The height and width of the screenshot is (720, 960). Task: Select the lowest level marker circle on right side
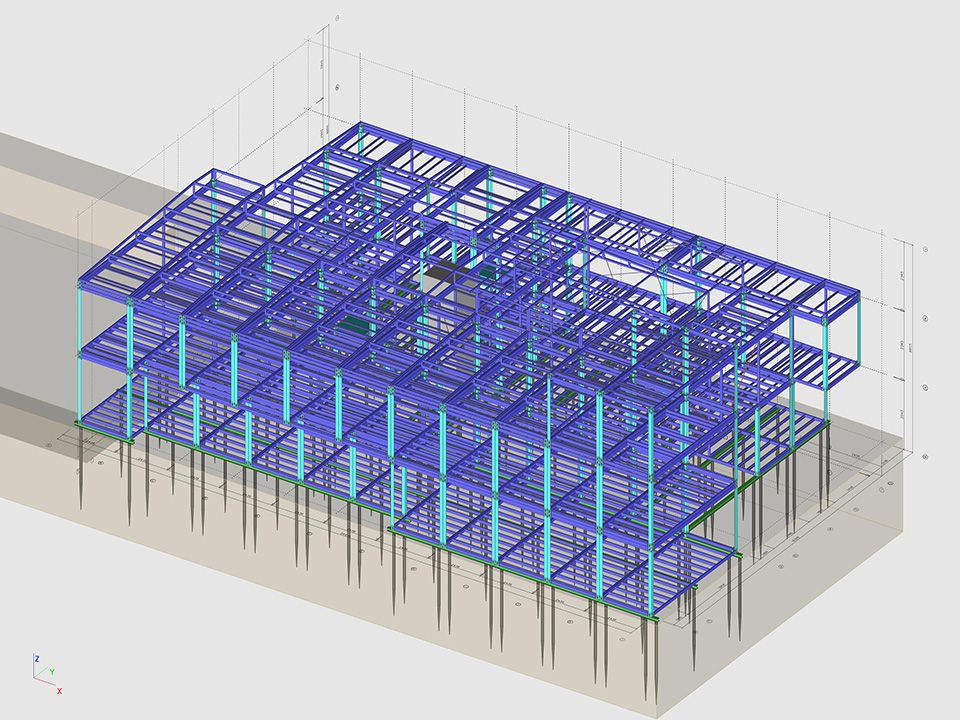[x=925, y=456]
